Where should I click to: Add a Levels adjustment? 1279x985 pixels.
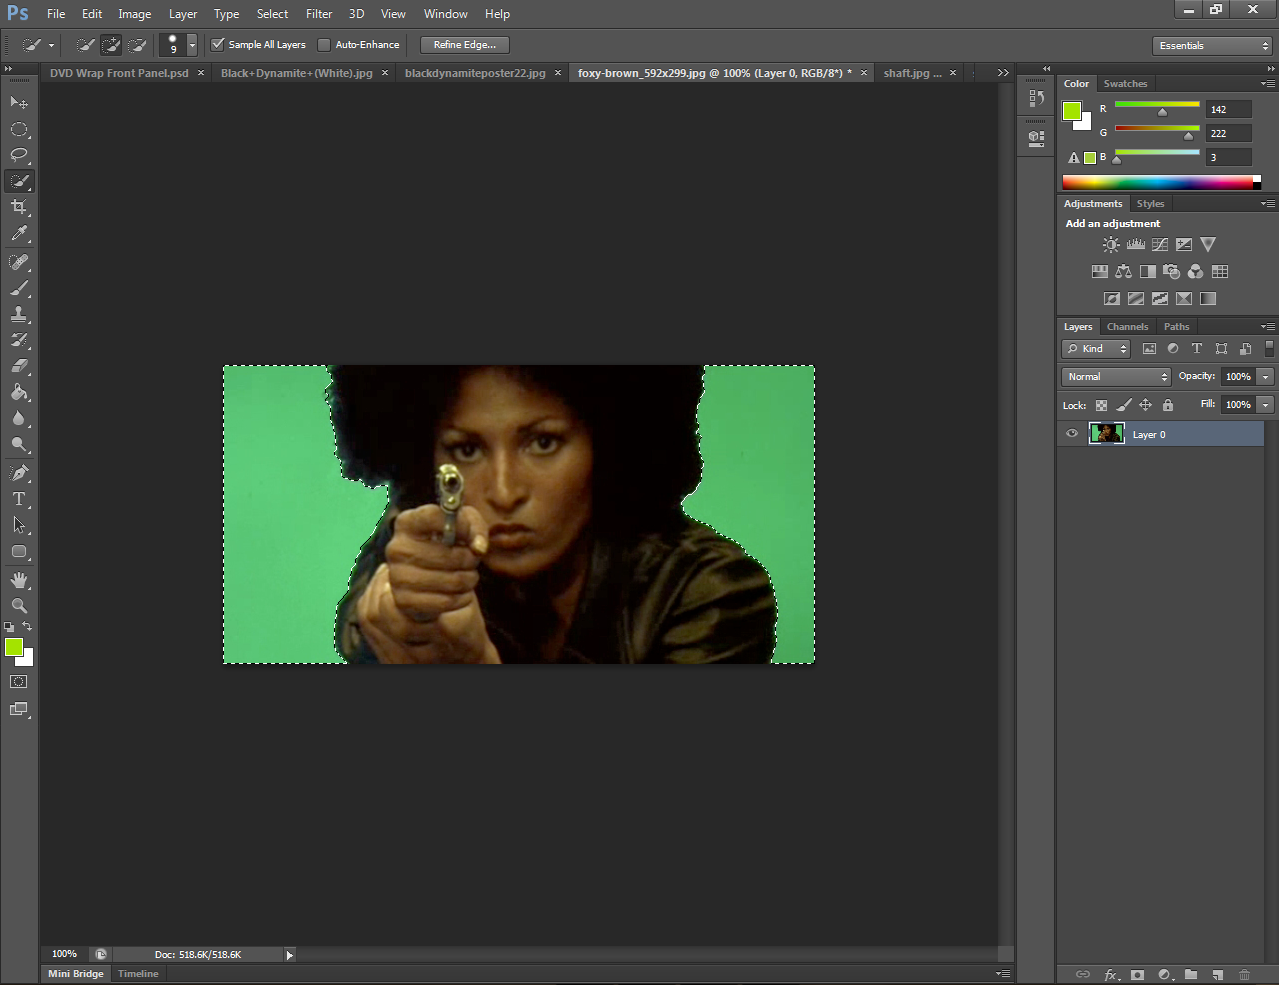pos(1136,244)
